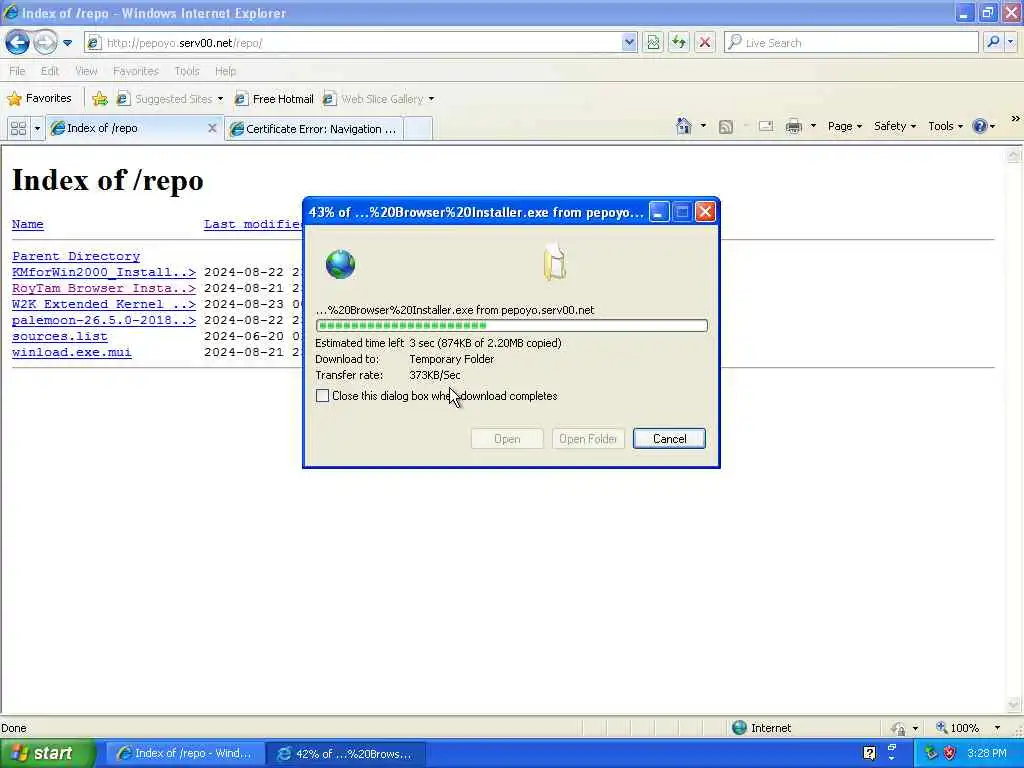Toggle Compatibility View icon
1024x768 pixels.
(653, 43)
